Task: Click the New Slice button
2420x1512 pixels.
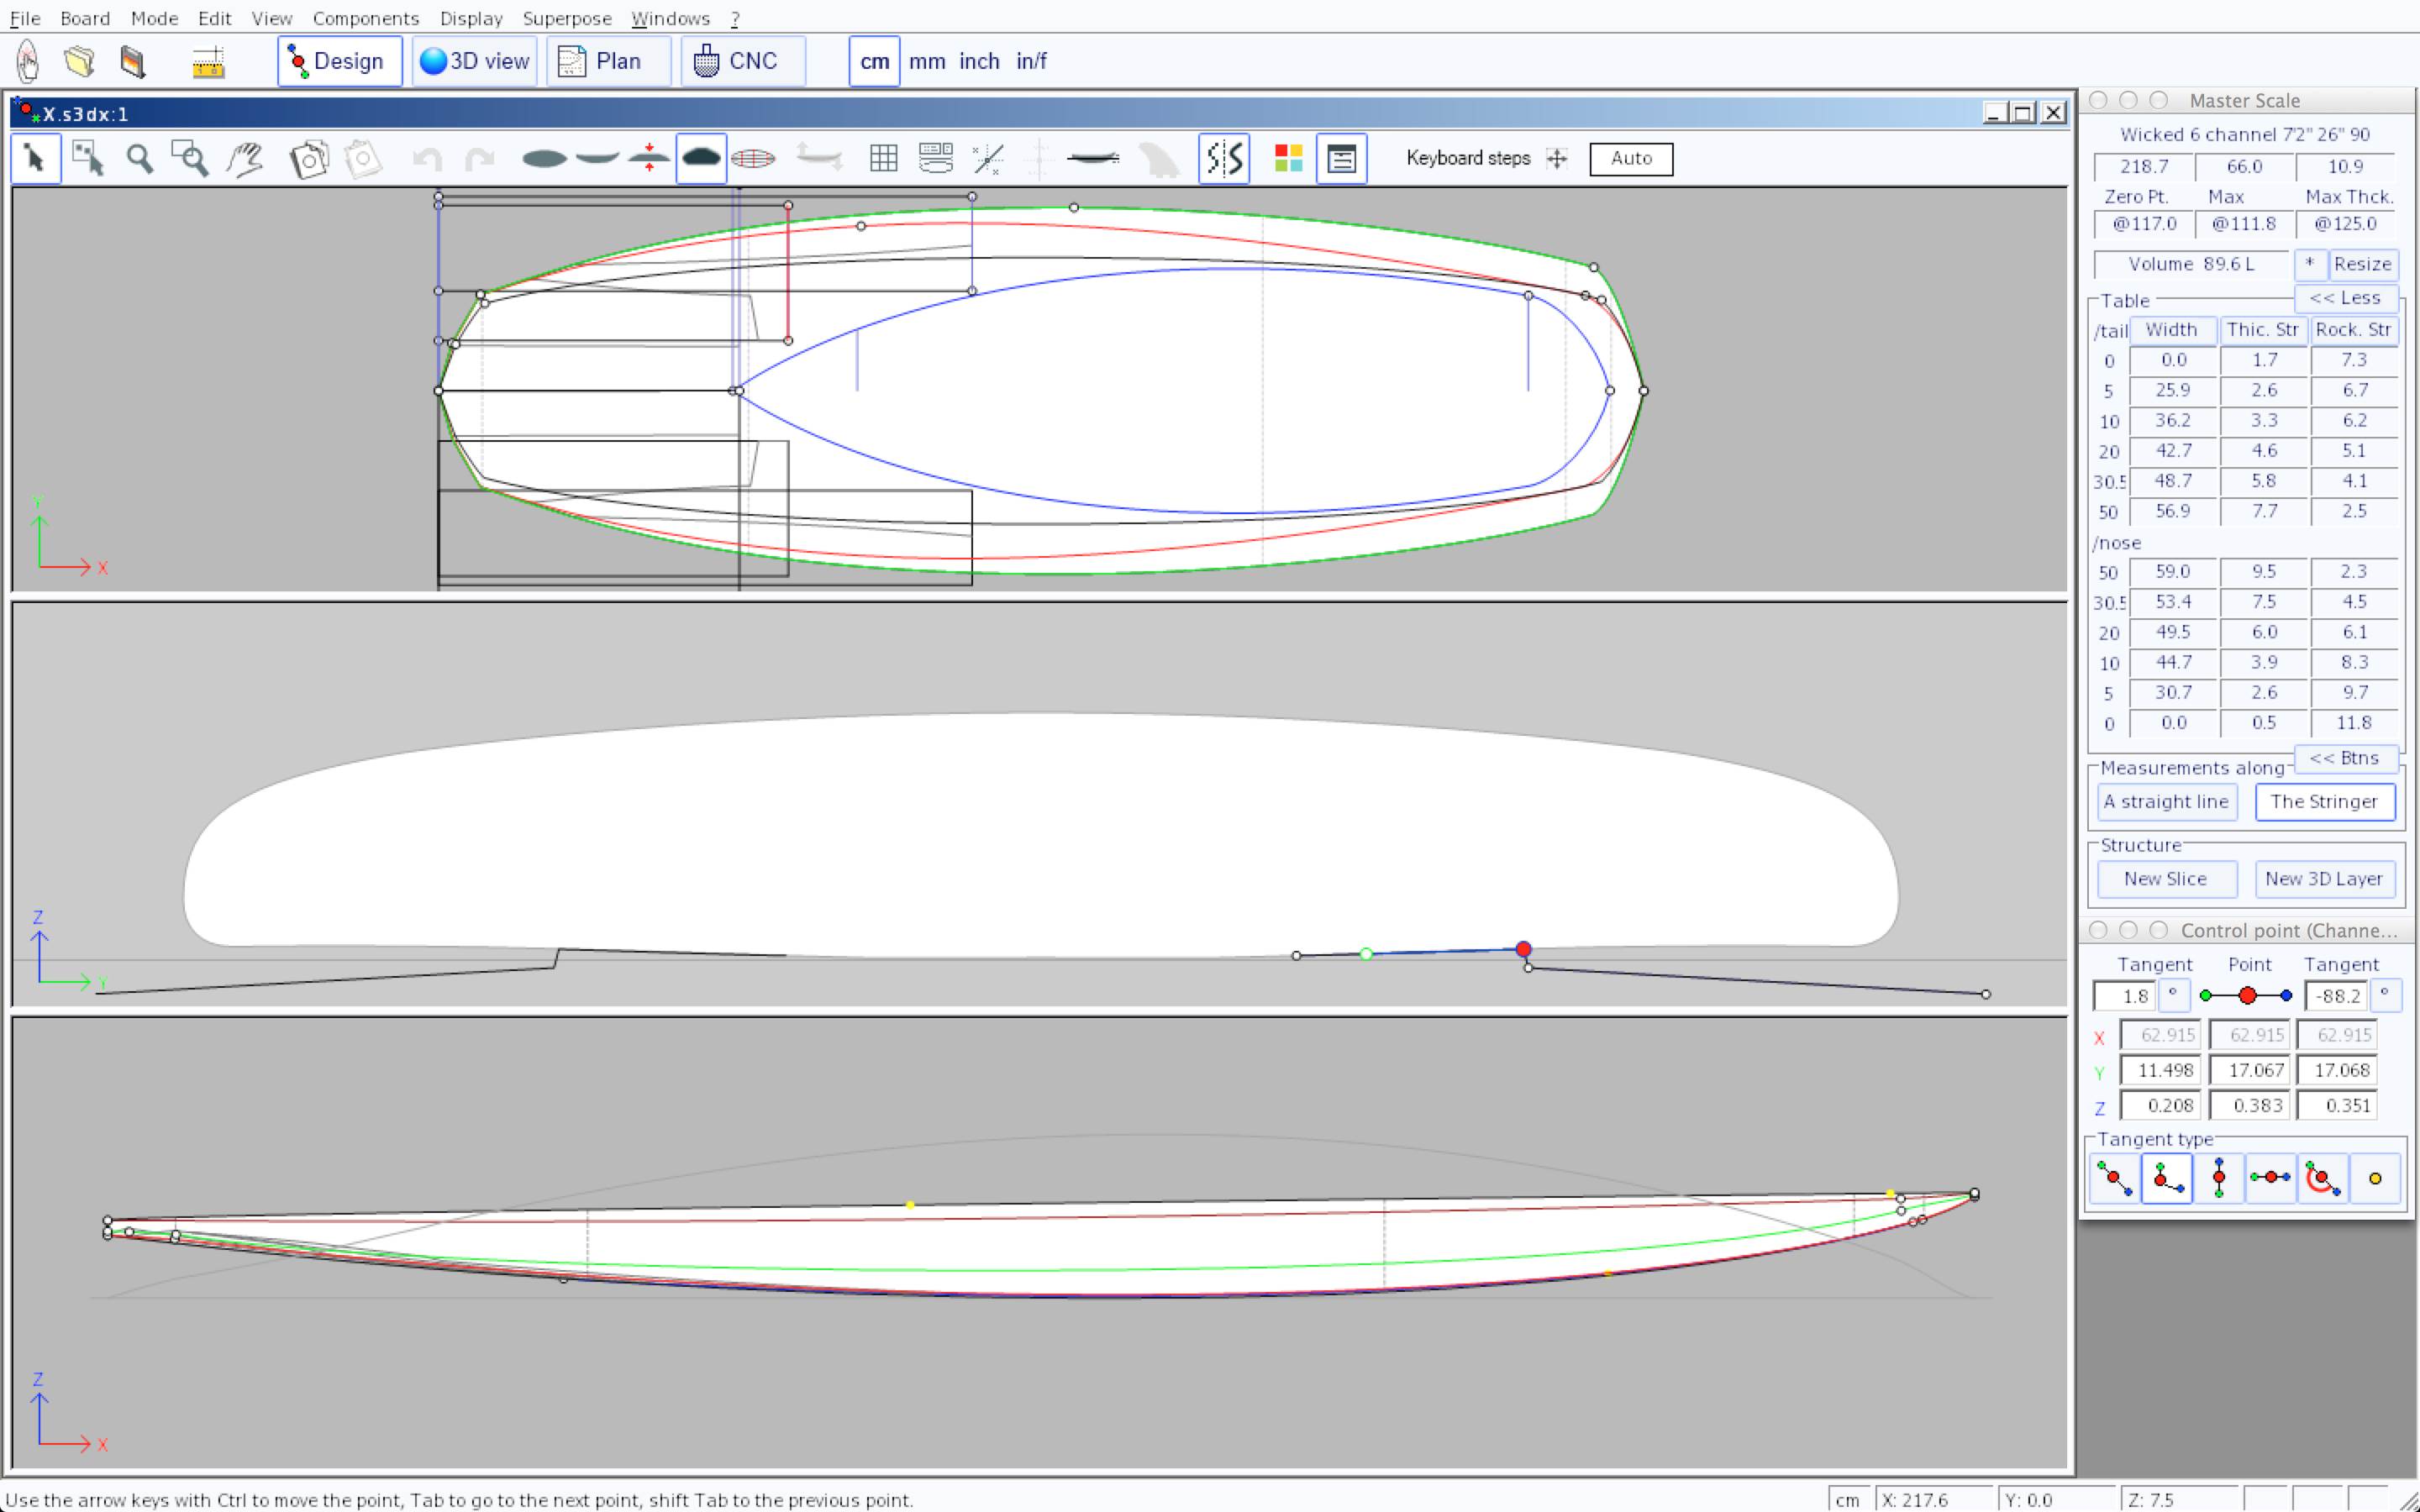Action: [2165, 879]
